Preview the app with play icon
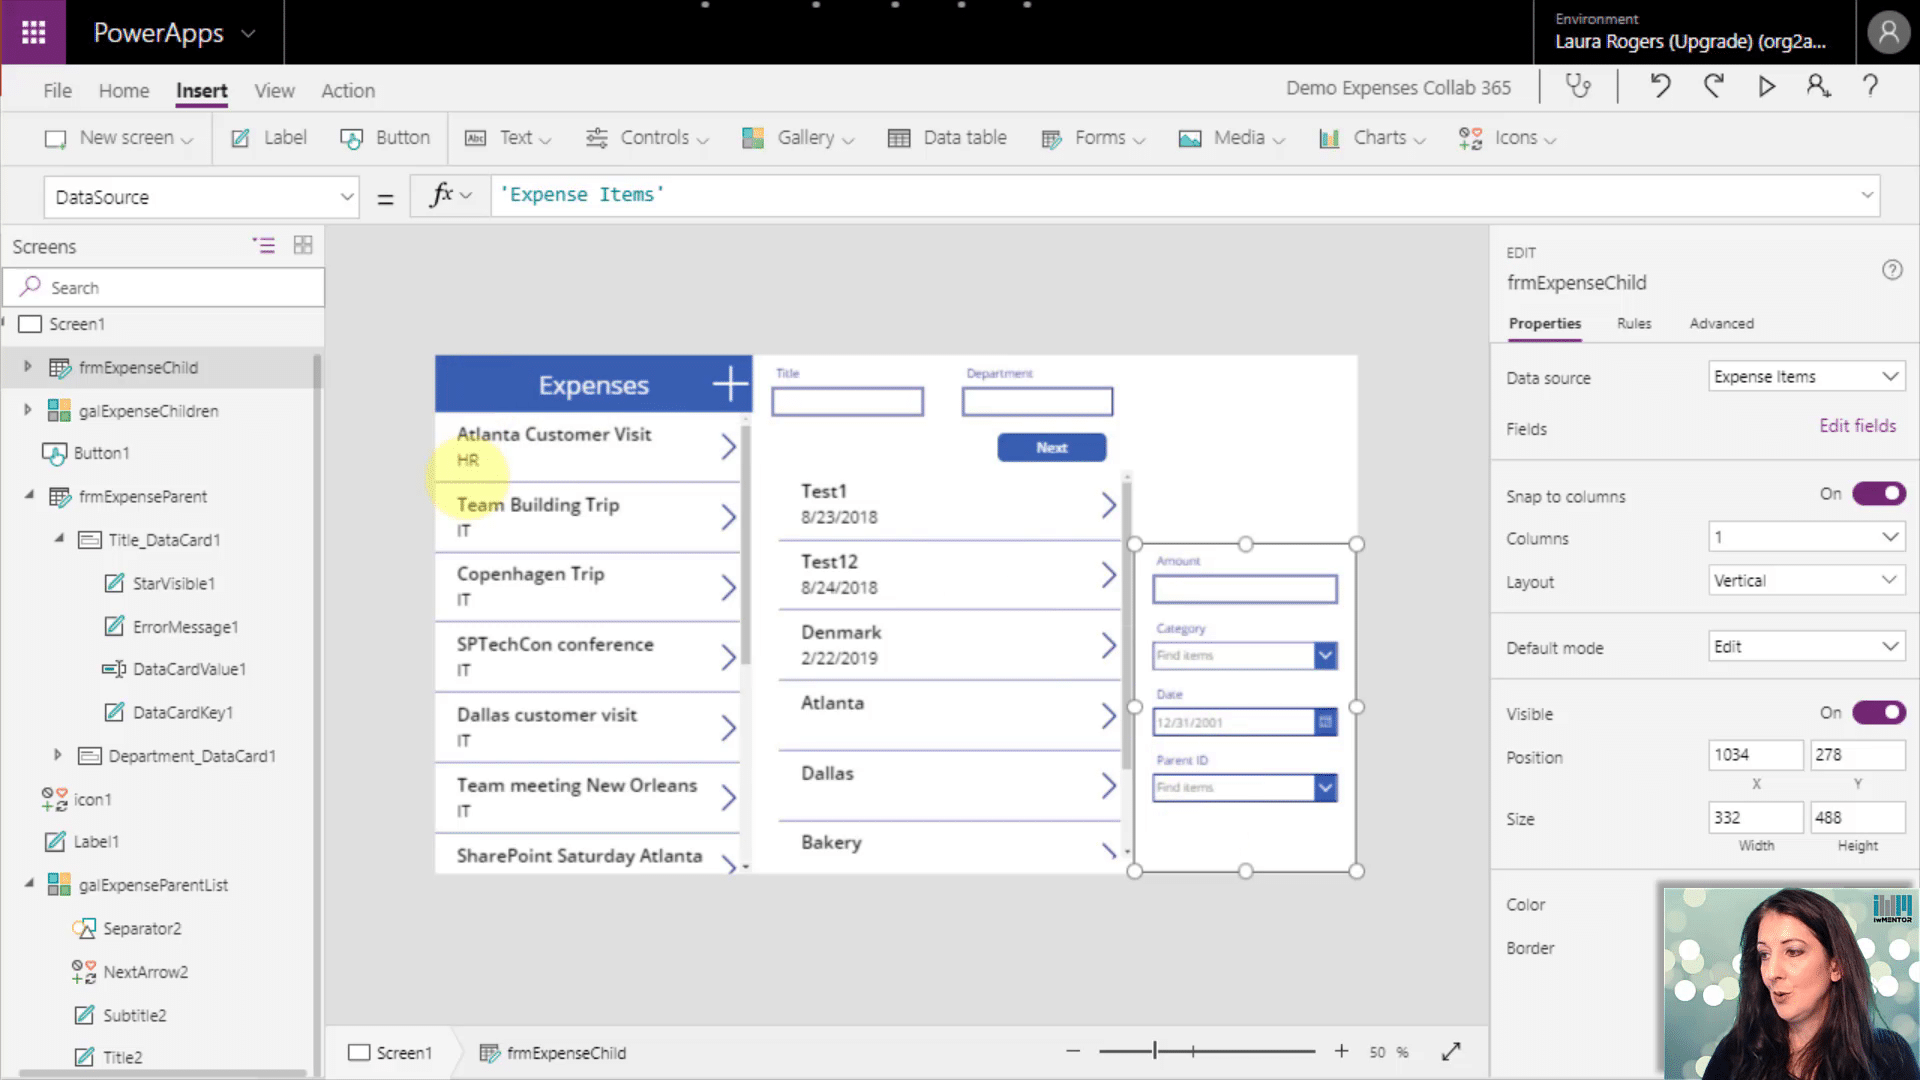This screenshot has height=1080, width=1920. [1767, 87]
